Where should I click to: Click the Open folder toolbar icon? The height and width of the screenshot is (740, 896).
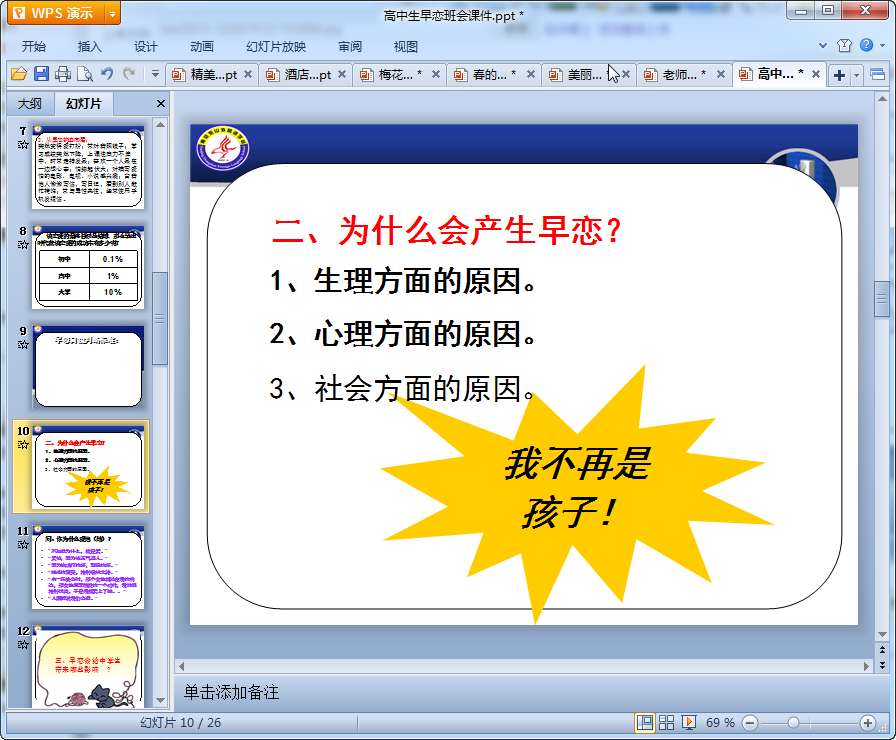pyautogui.click(x=19, y=74)
